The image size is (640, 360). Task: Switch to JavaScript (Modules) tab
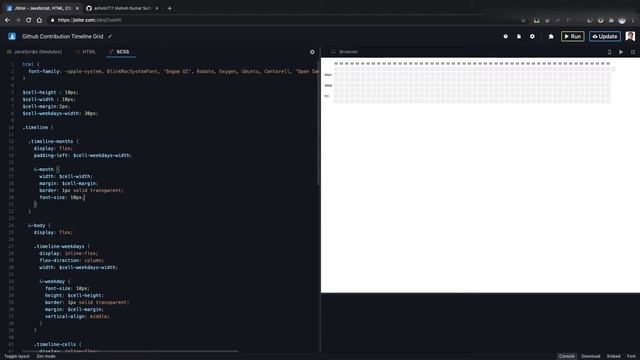(34, 52)
